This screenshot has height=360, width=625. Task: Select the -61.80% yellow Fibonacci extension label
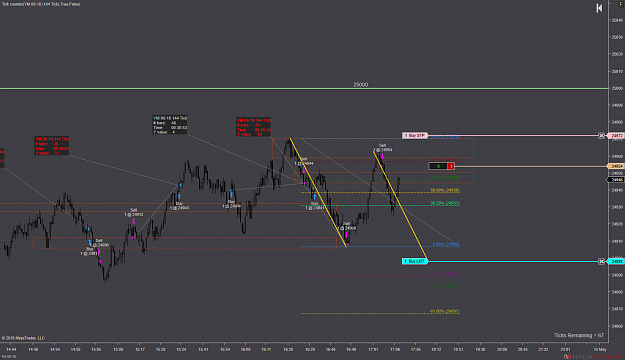pyautogui.click(x=444, y=311)
